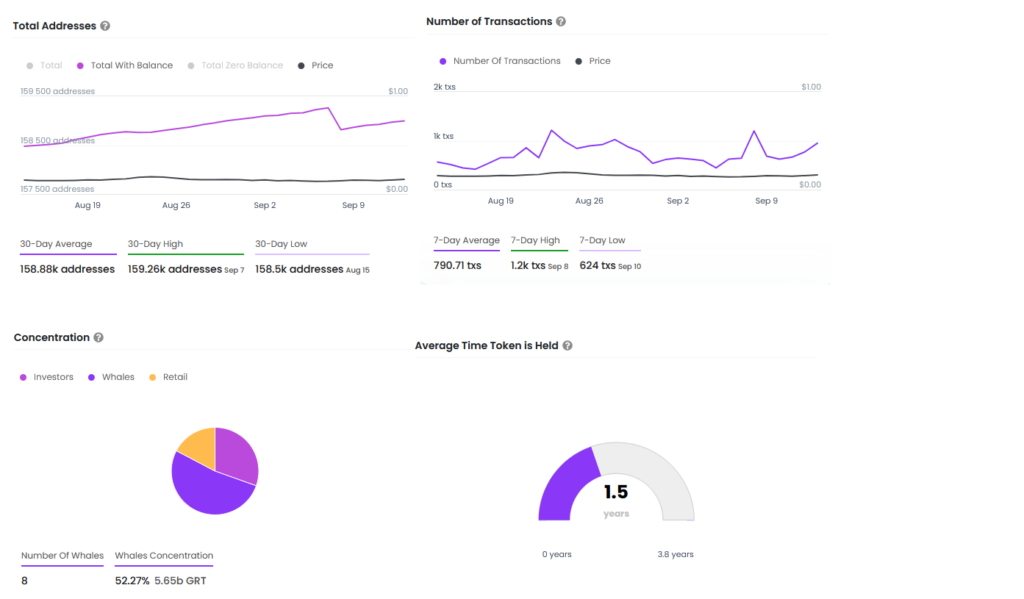Toggle Retail legend item in Concentration
1024x599 pixels.
[x=168, y=377]
